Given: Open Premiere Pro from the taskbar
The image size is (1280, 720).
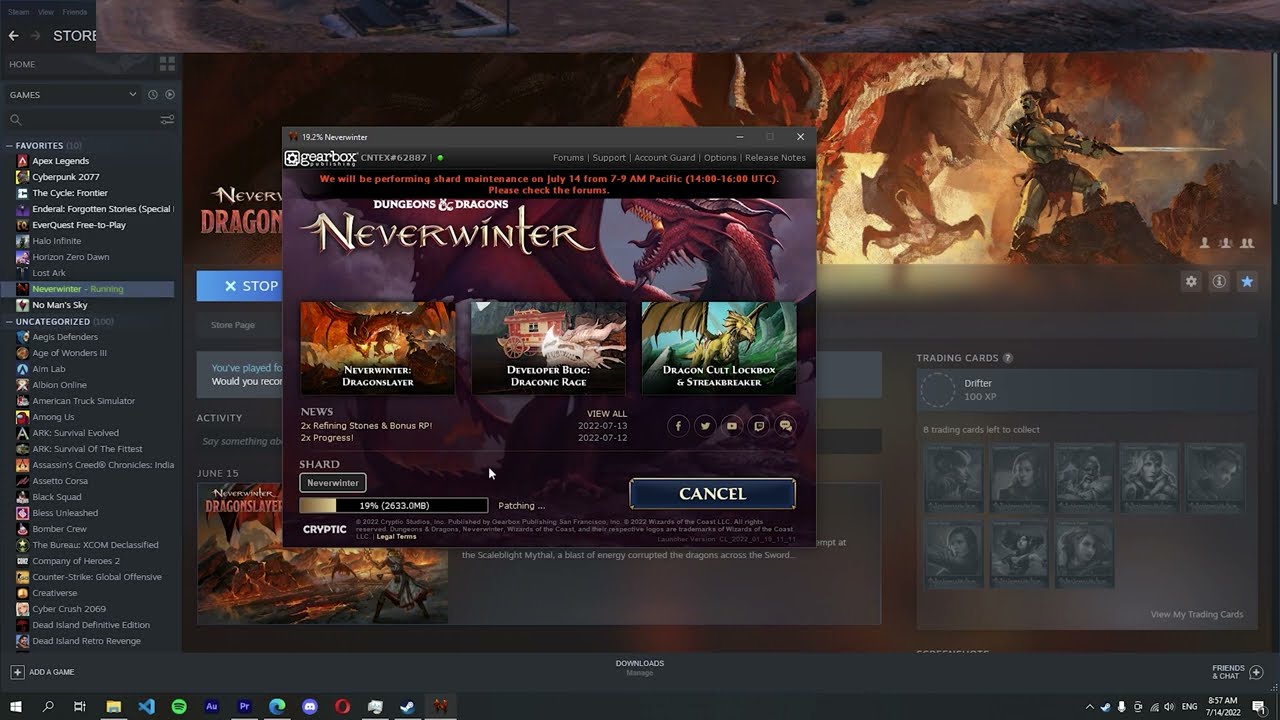Looking at the screenshot, I should pyautogui.click(x=244, y=706).
